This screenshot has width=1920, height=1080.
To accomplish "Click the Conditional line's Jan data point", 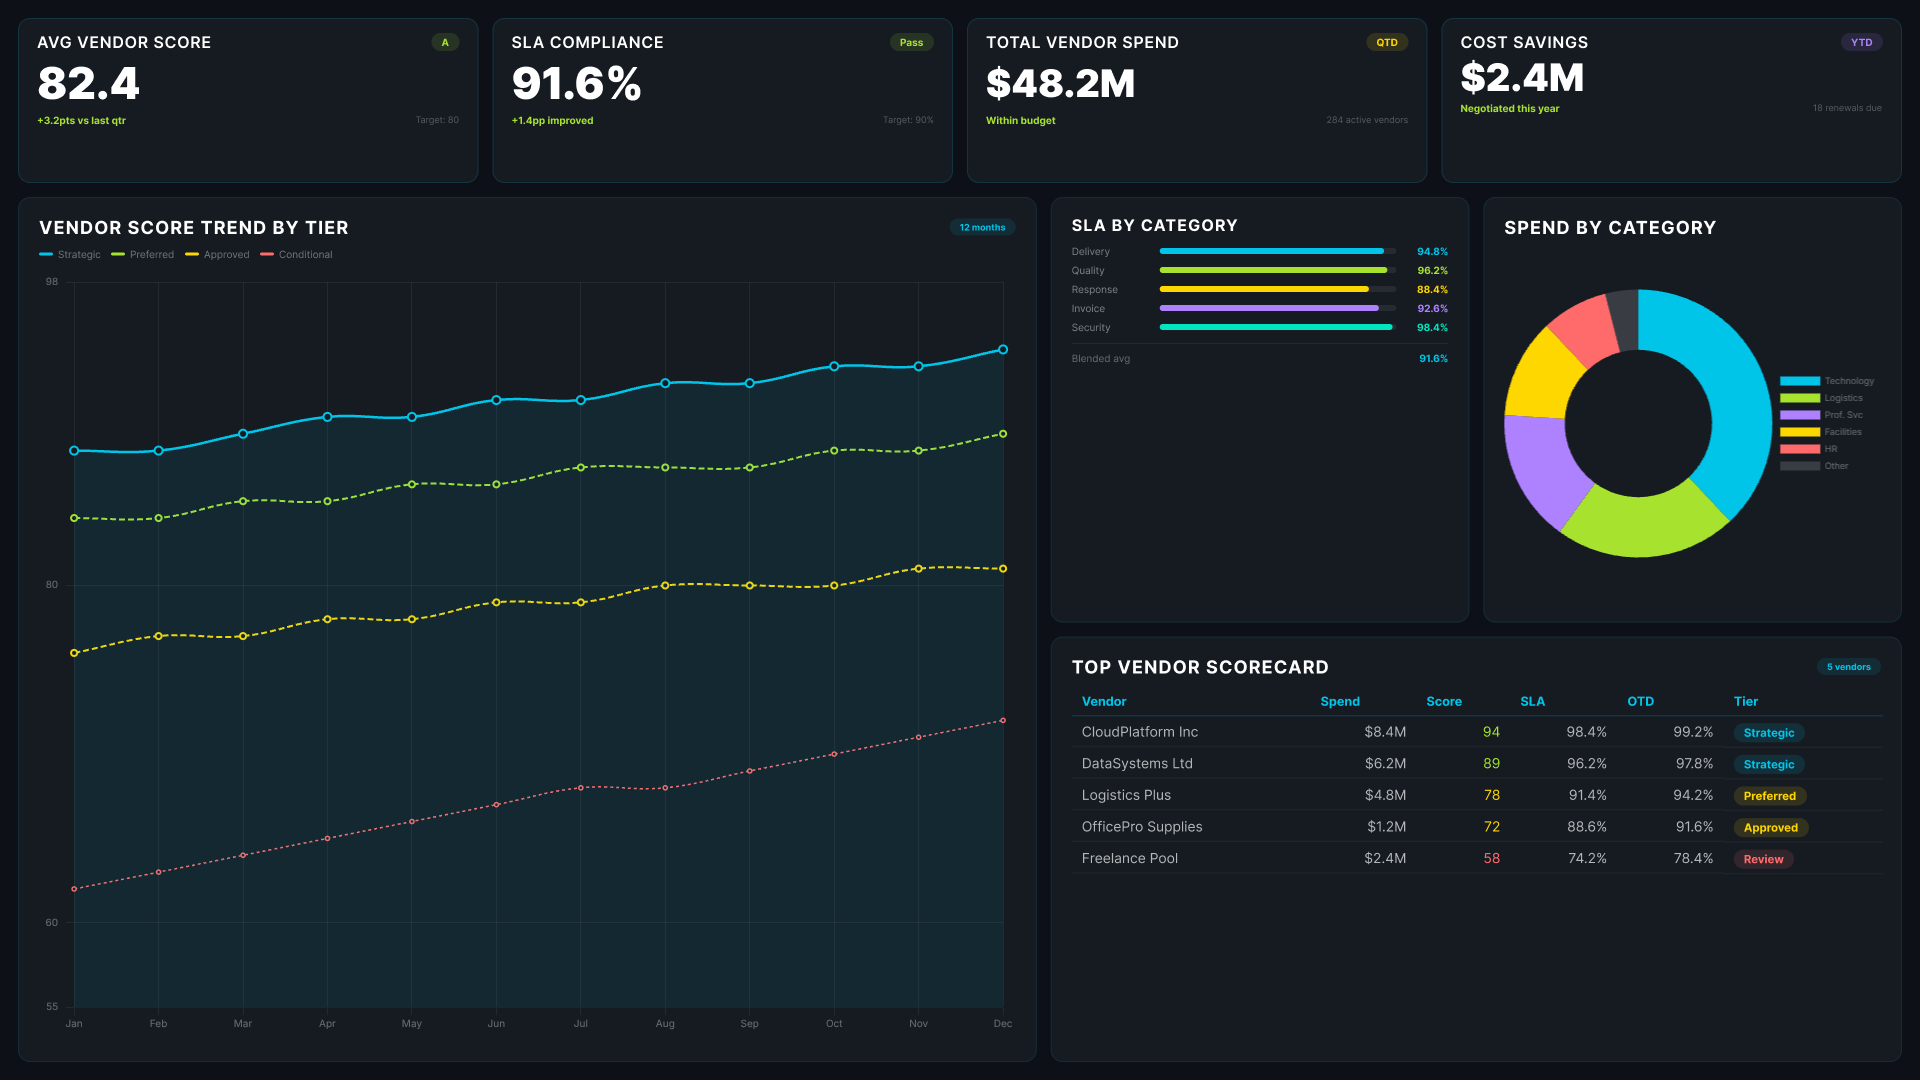I will (74, 889).
